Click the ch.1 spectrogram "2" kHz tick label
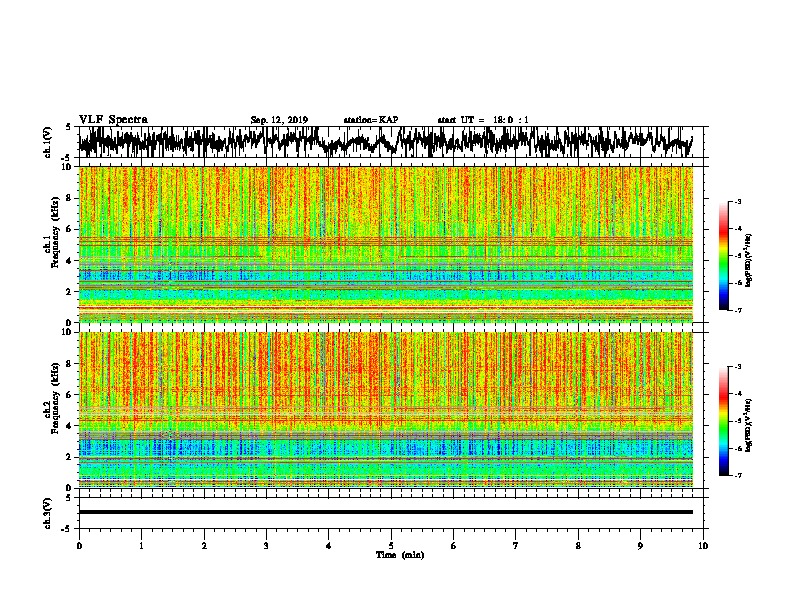The height and width of the screenshot is (612, 792). pyautogui.click(x=70, y=291)
